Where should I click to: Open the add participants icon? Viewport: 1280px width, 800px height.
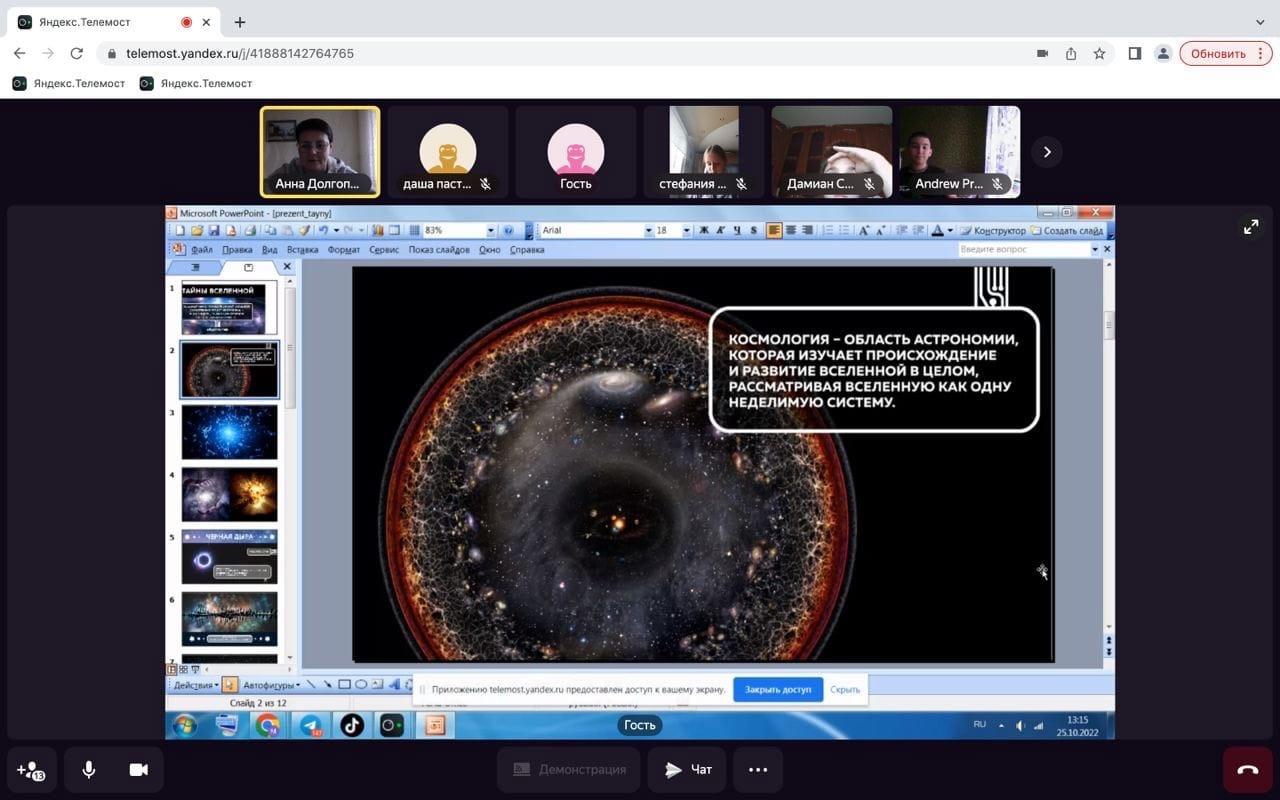[31, 770]
